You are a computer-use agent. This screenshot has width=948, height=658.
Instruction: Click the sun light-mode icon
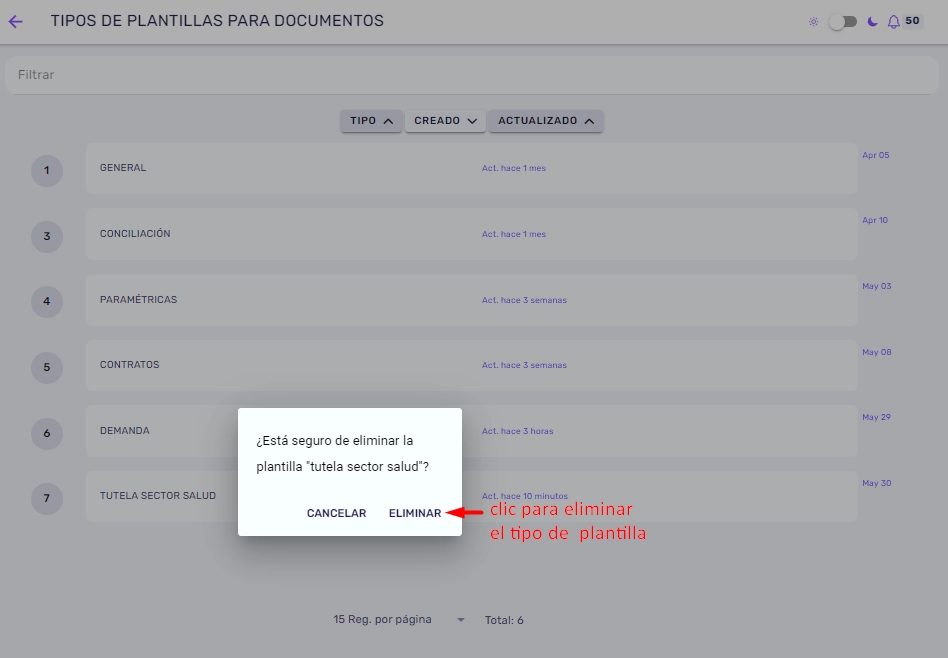pyautogui.click(x=814, y=22)
